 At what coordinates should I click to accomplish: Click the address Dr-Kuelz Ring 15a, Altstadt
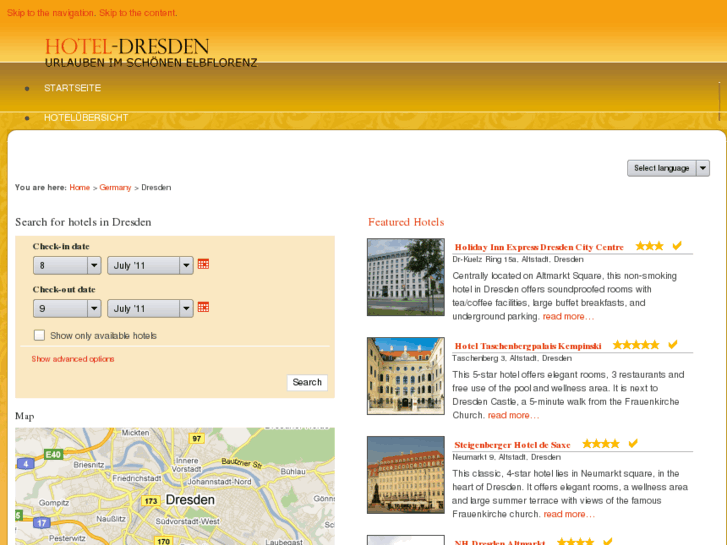click(518, 259)
